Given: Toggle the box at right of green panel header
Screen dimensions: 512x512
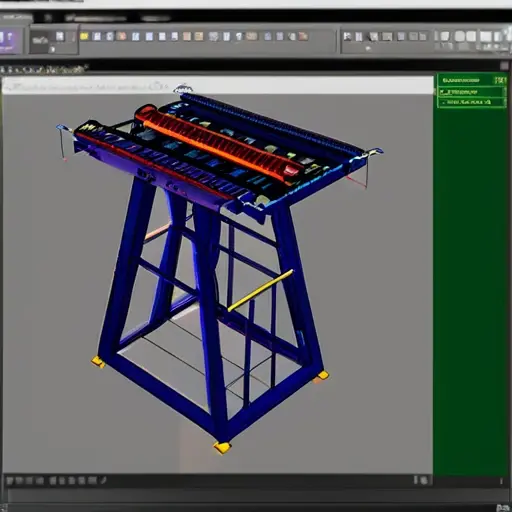Looking at the screenshot, I should 500,80.
